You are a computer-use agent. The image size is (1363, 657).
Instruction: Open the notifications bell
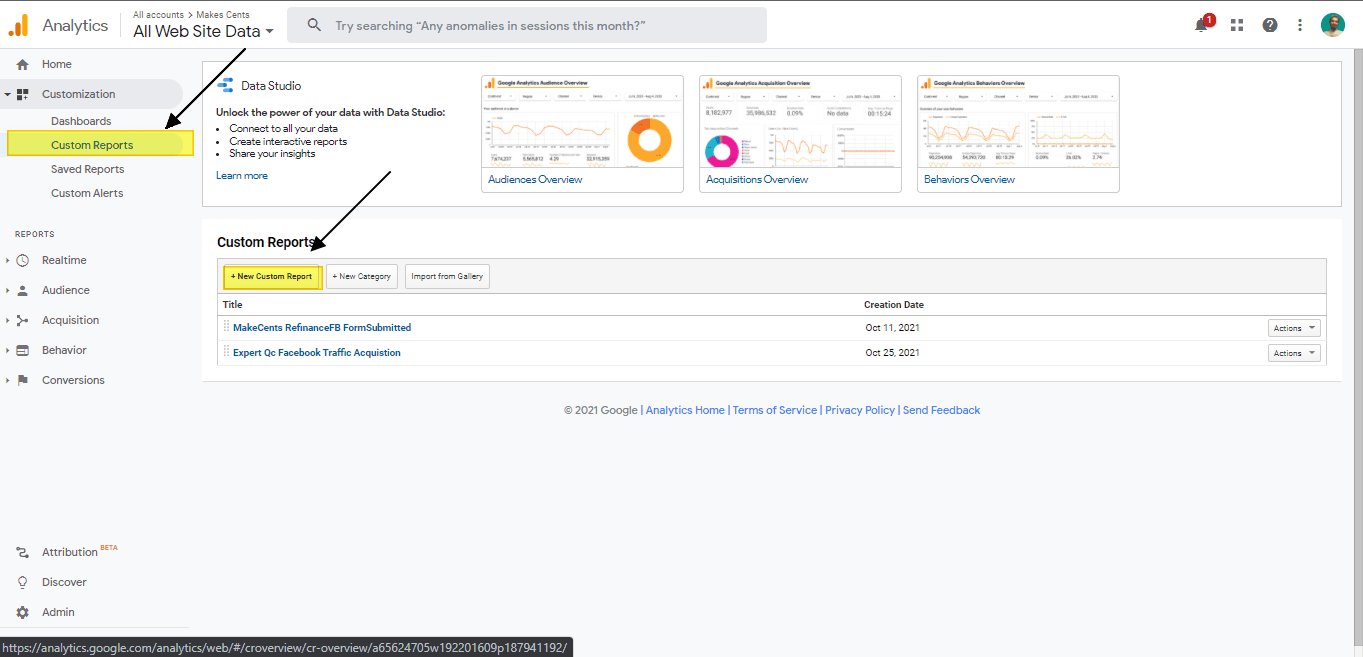(1202, 25)
